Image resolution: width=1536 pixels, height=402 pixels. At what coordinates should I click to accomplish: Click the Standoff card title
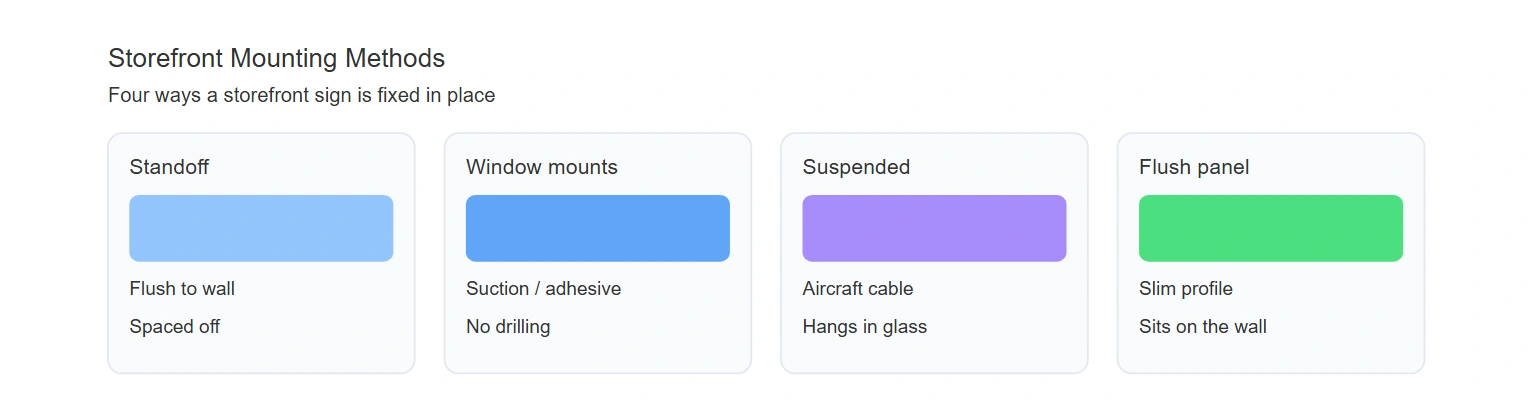pos(169,167)
